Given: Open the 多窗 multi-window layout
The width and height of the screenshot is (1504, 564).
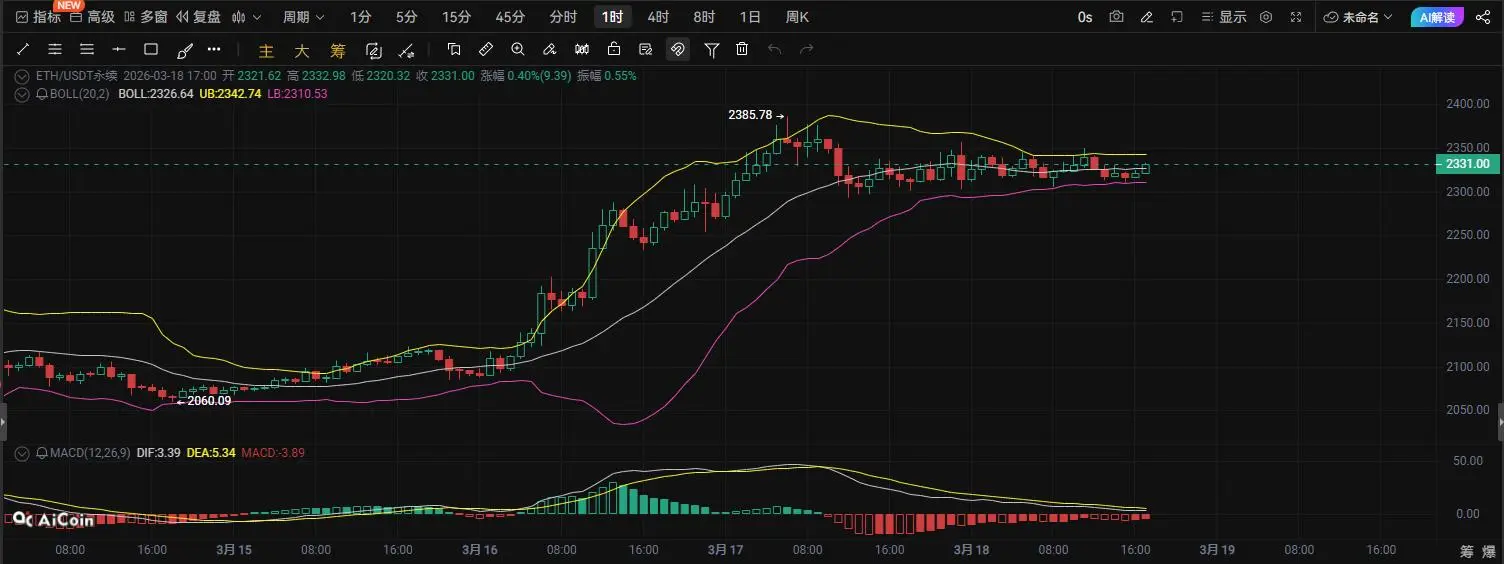Looking at the screenshot, I should 145,17.
